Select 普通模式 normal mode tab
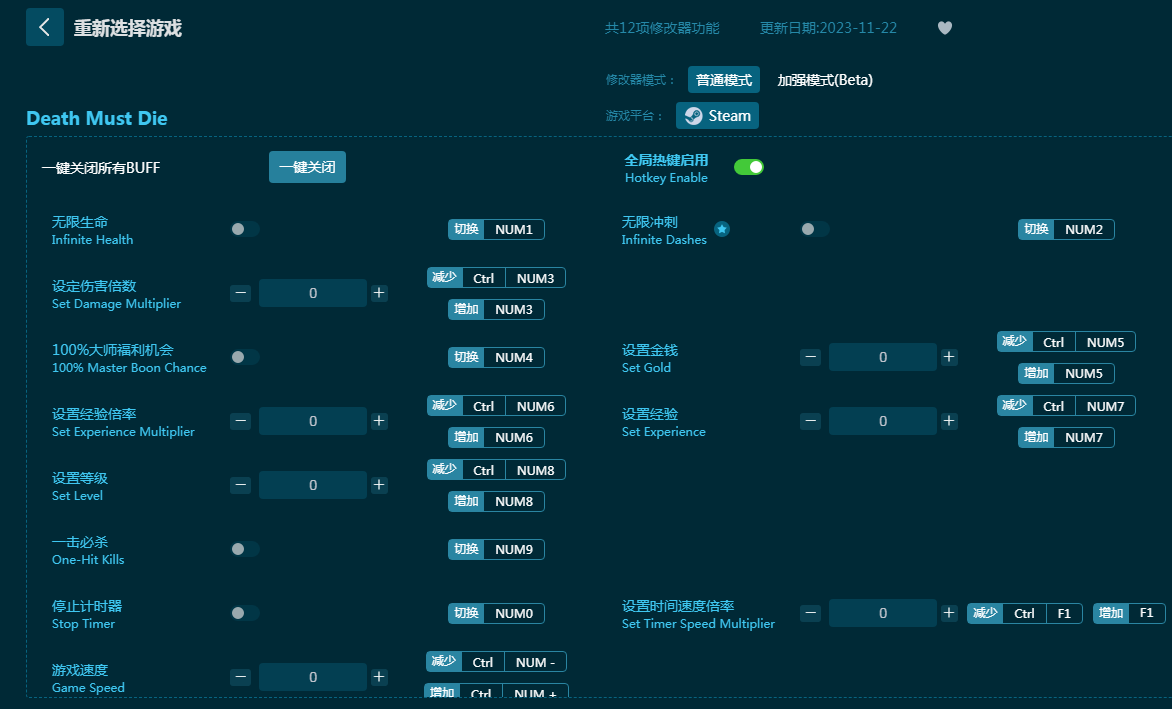Viewport: 1172px width, 709px height. pyautogui.click(x=723, y=80)
